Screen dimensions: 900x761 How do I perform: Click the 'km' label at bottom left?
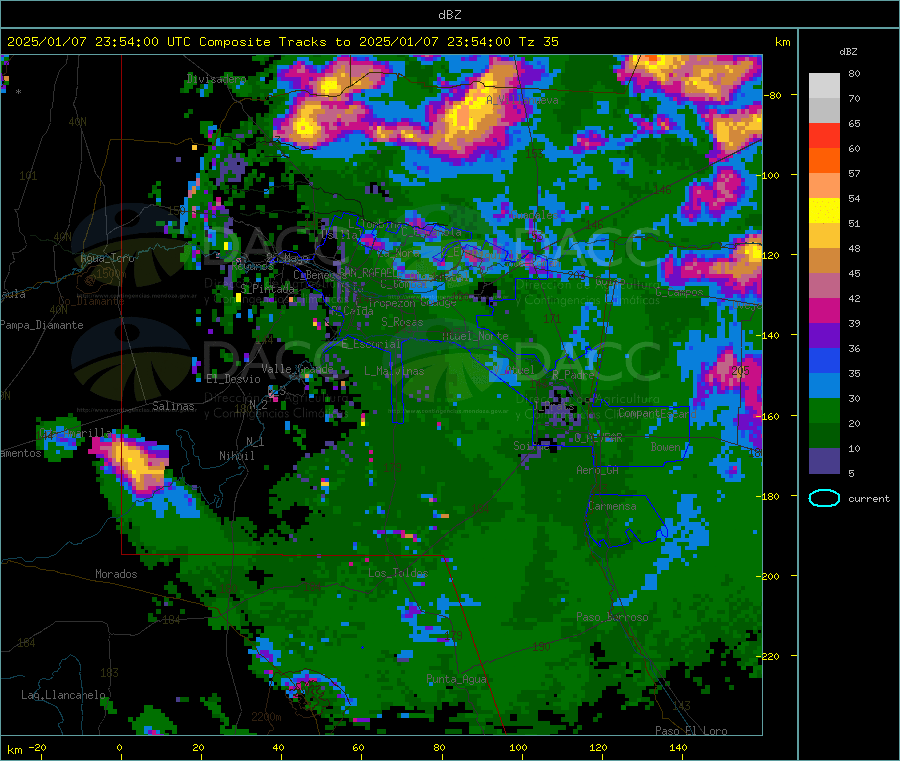pos(14,750)
